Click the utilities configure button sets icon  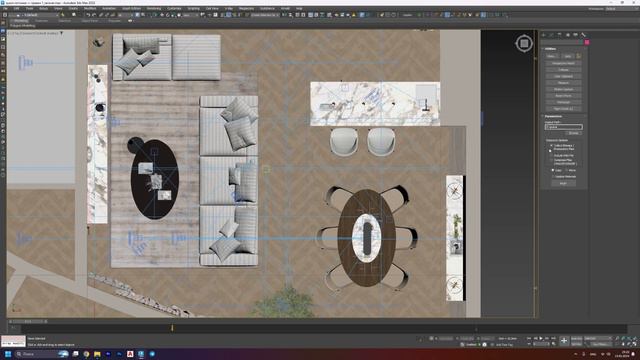[x=579, y=56]
